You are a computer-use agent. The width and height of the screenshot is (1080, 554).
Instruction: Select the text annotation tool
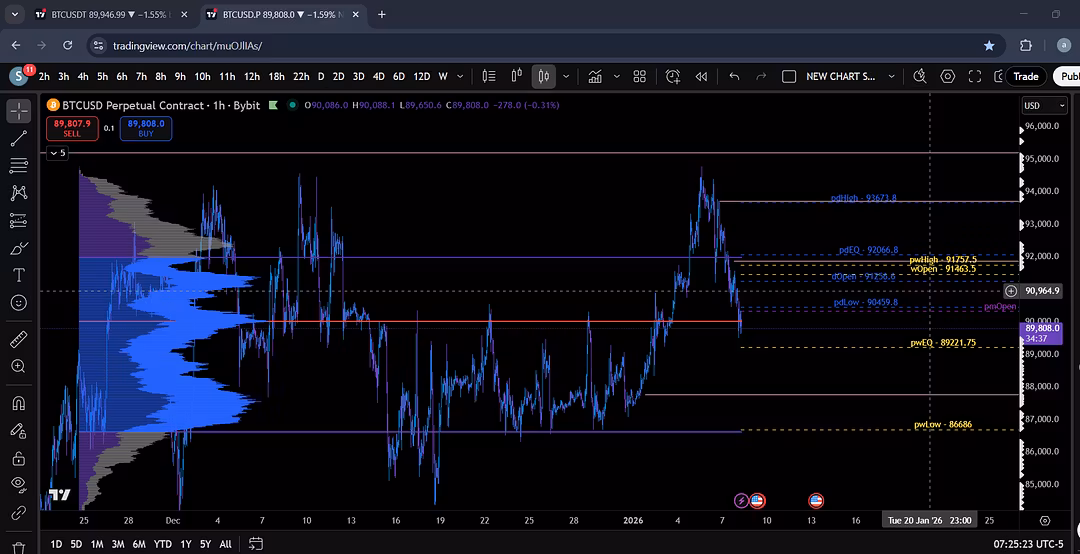coord(18,275)
